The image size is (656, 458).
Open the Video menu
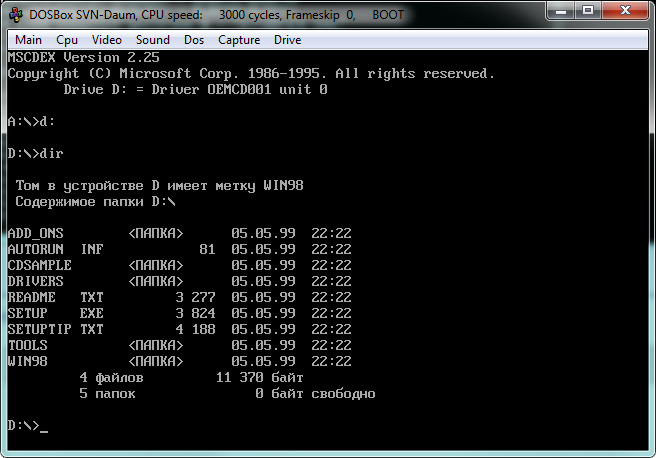point(107,40)
